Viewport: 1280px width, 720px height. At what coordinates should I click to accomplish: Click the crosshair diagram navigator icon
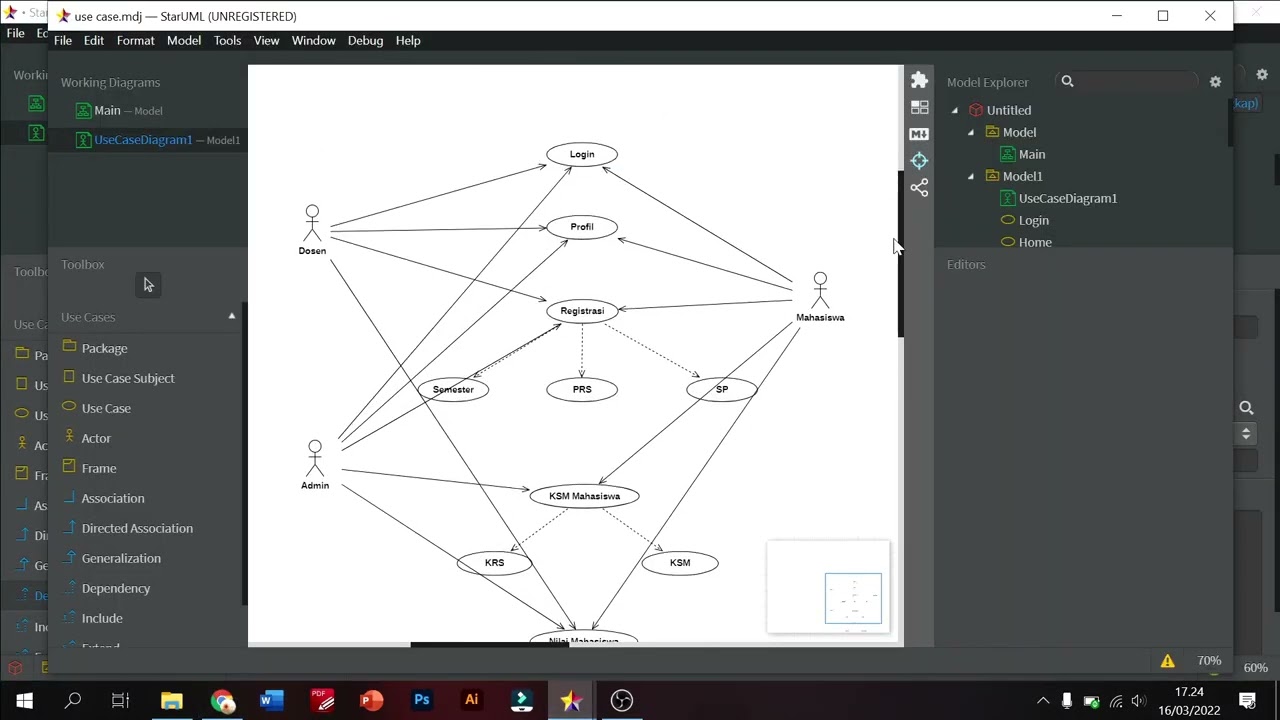(x=919, y=160)
